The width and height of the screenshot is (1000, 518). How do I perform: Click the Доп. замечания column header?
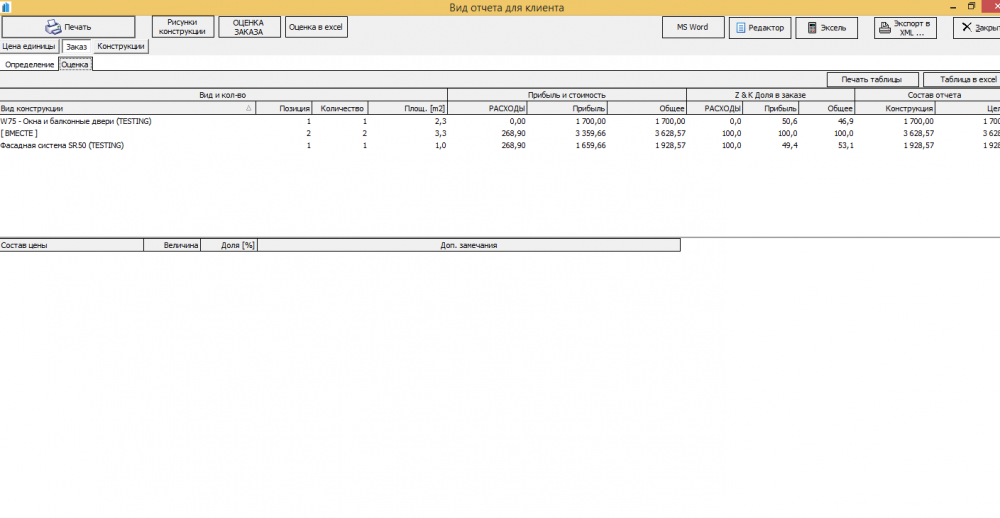tap(469, 245)
